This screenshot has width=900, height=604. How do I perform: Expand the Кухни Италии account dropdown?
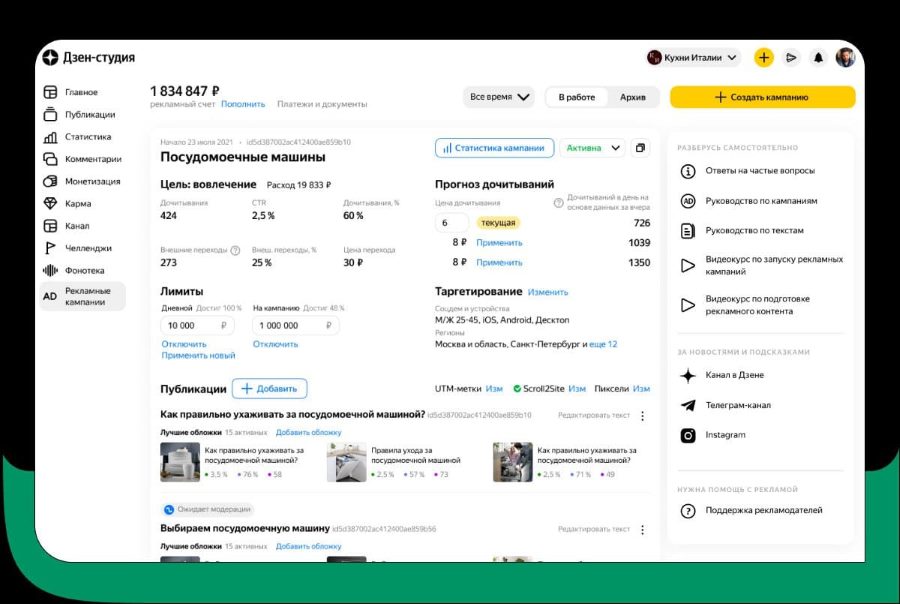tap(700, 58)
